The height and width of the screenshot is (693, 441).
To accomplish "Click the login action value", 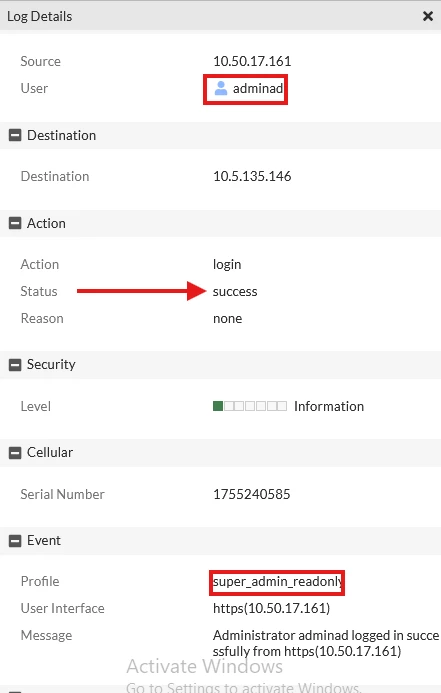I will tap(227, 265).
